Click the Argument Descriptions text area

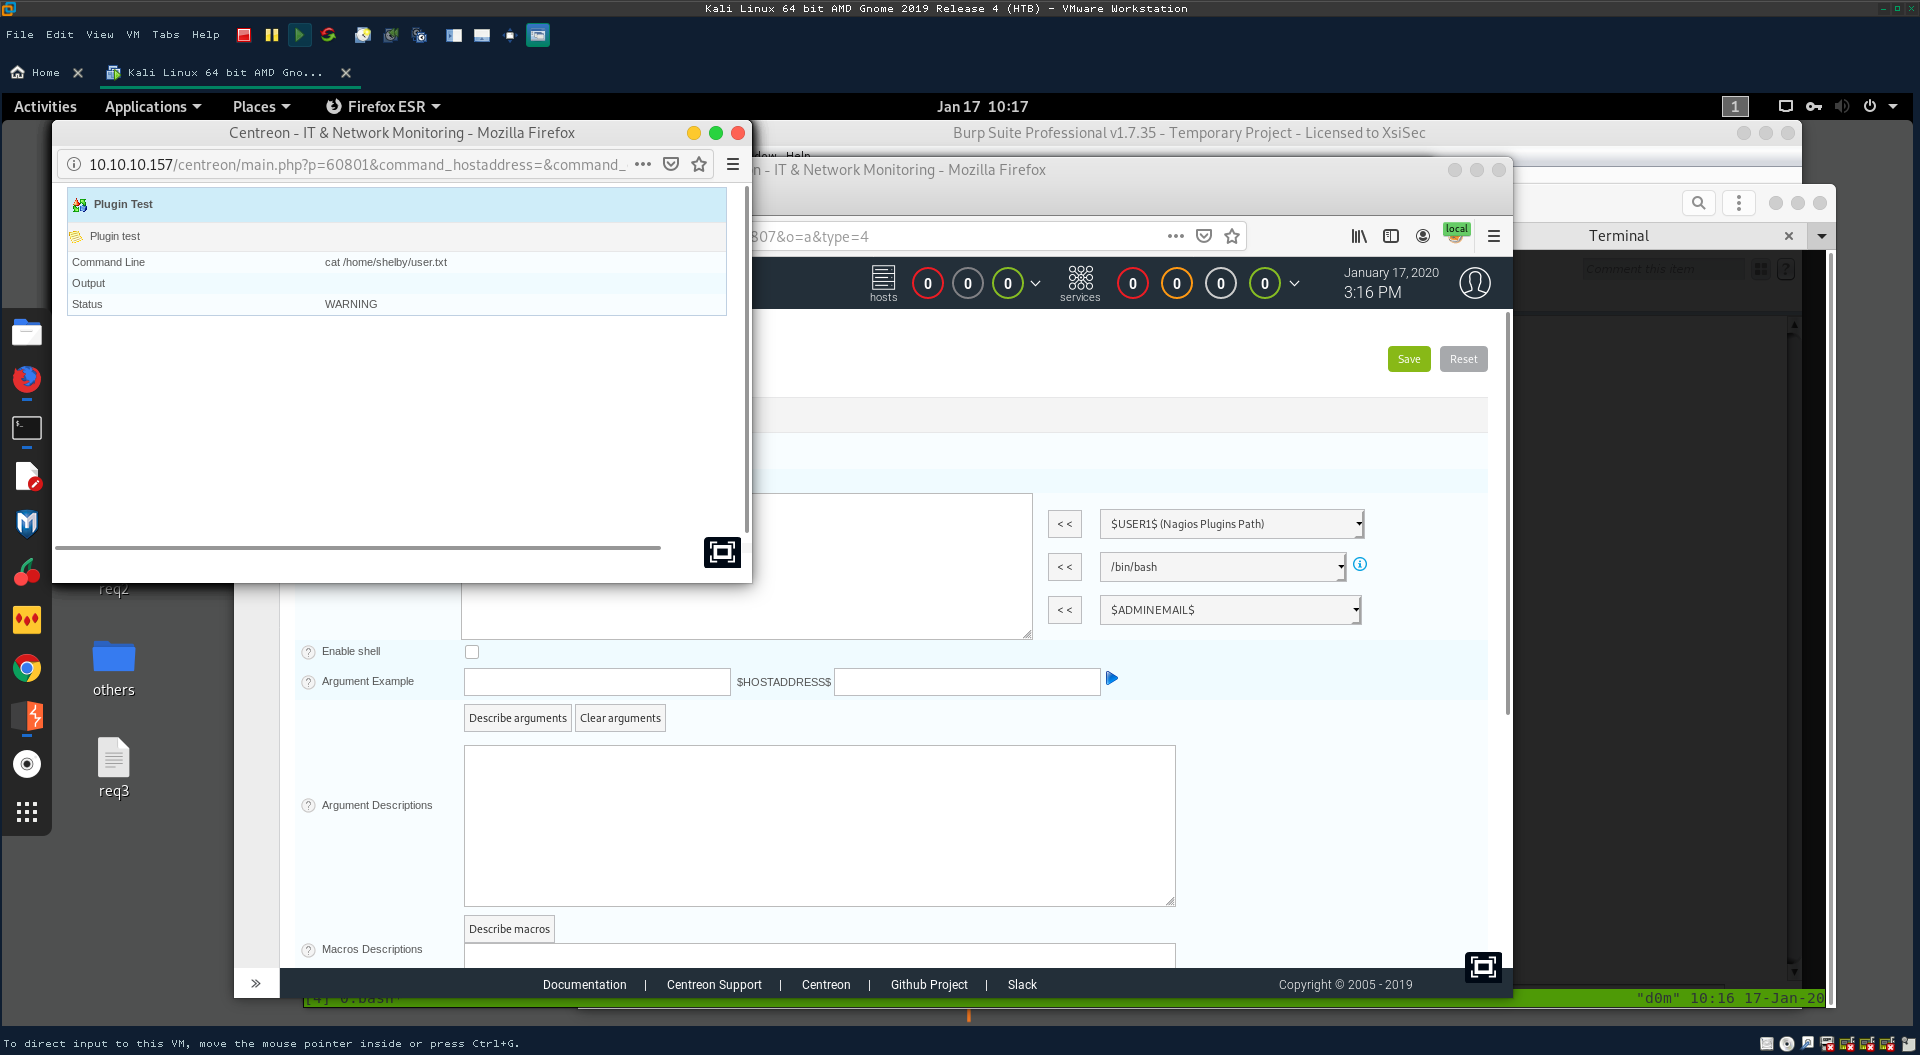click(x=820, y=826)
